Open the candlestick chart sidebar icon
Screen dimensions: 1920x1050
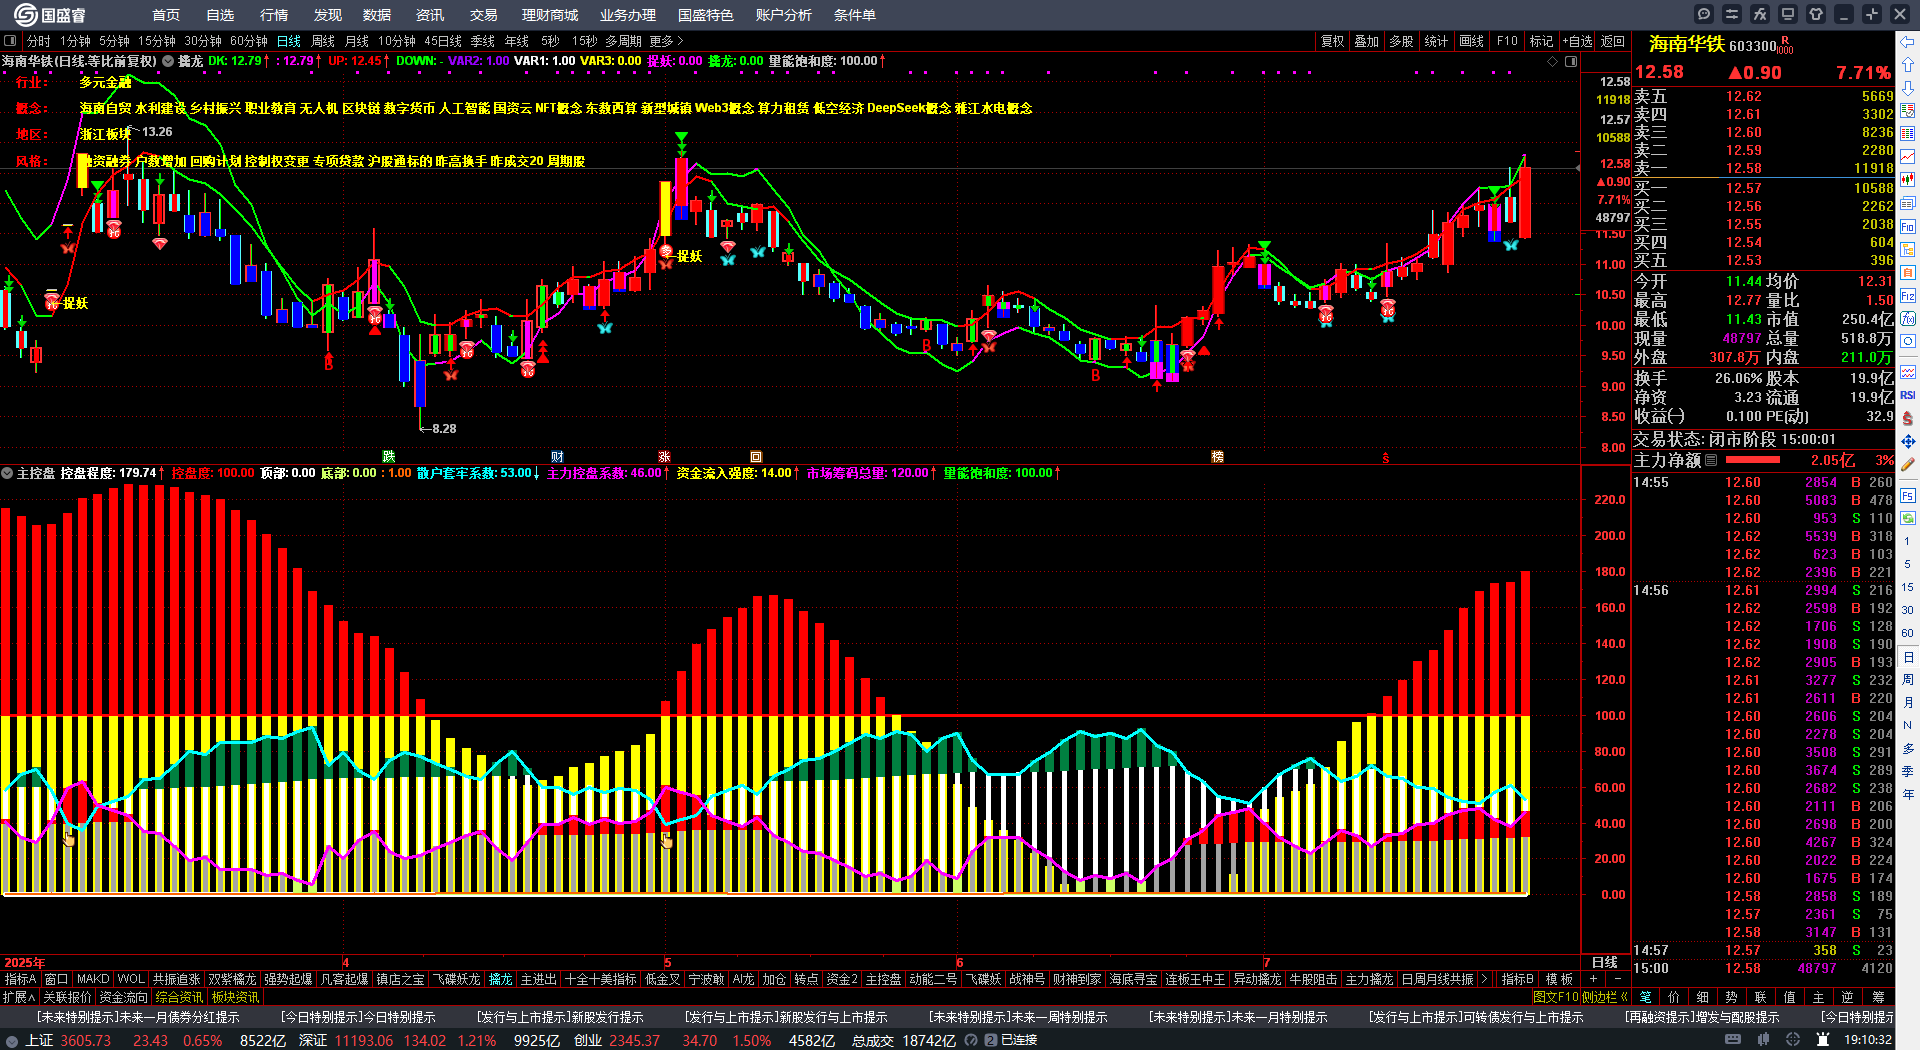[1908, 180]
